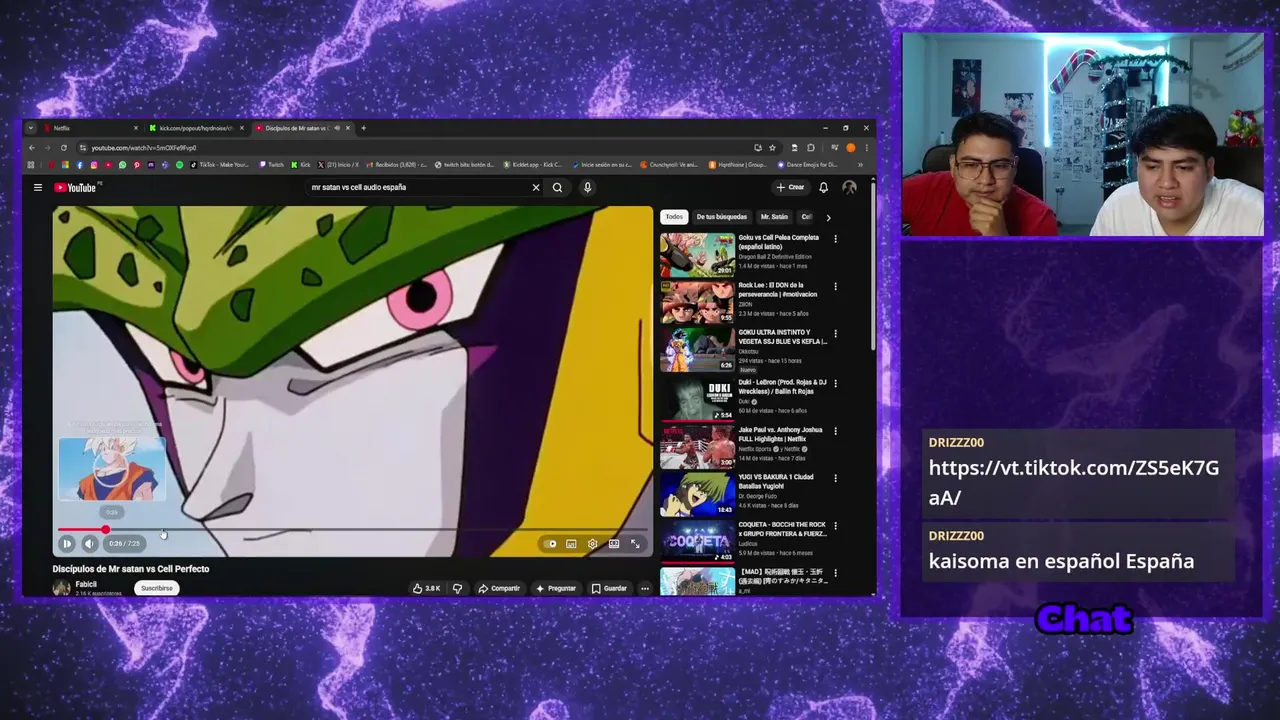1280x720 pixels.
Task: Save video with the Guardar button
Action: 609,588
